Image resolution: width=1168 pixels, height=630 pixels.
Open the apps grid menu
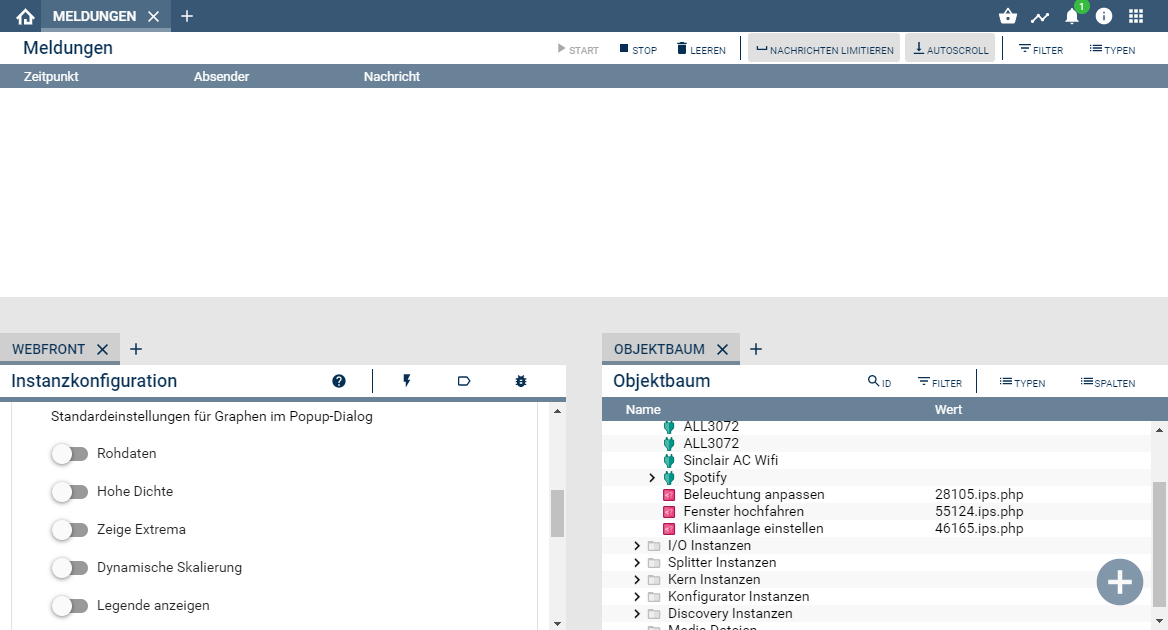click(1136, 16)
